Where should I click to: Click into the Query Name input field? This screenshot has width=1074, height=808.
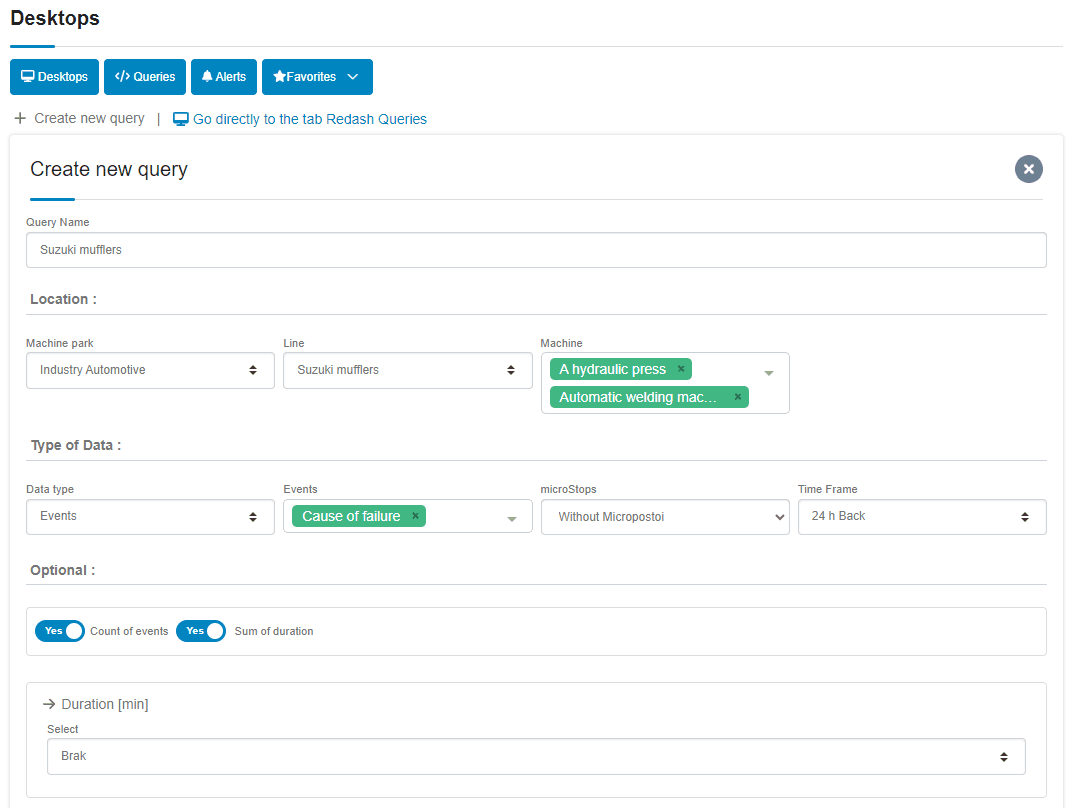pyautogui.click(x=536, y=250)
